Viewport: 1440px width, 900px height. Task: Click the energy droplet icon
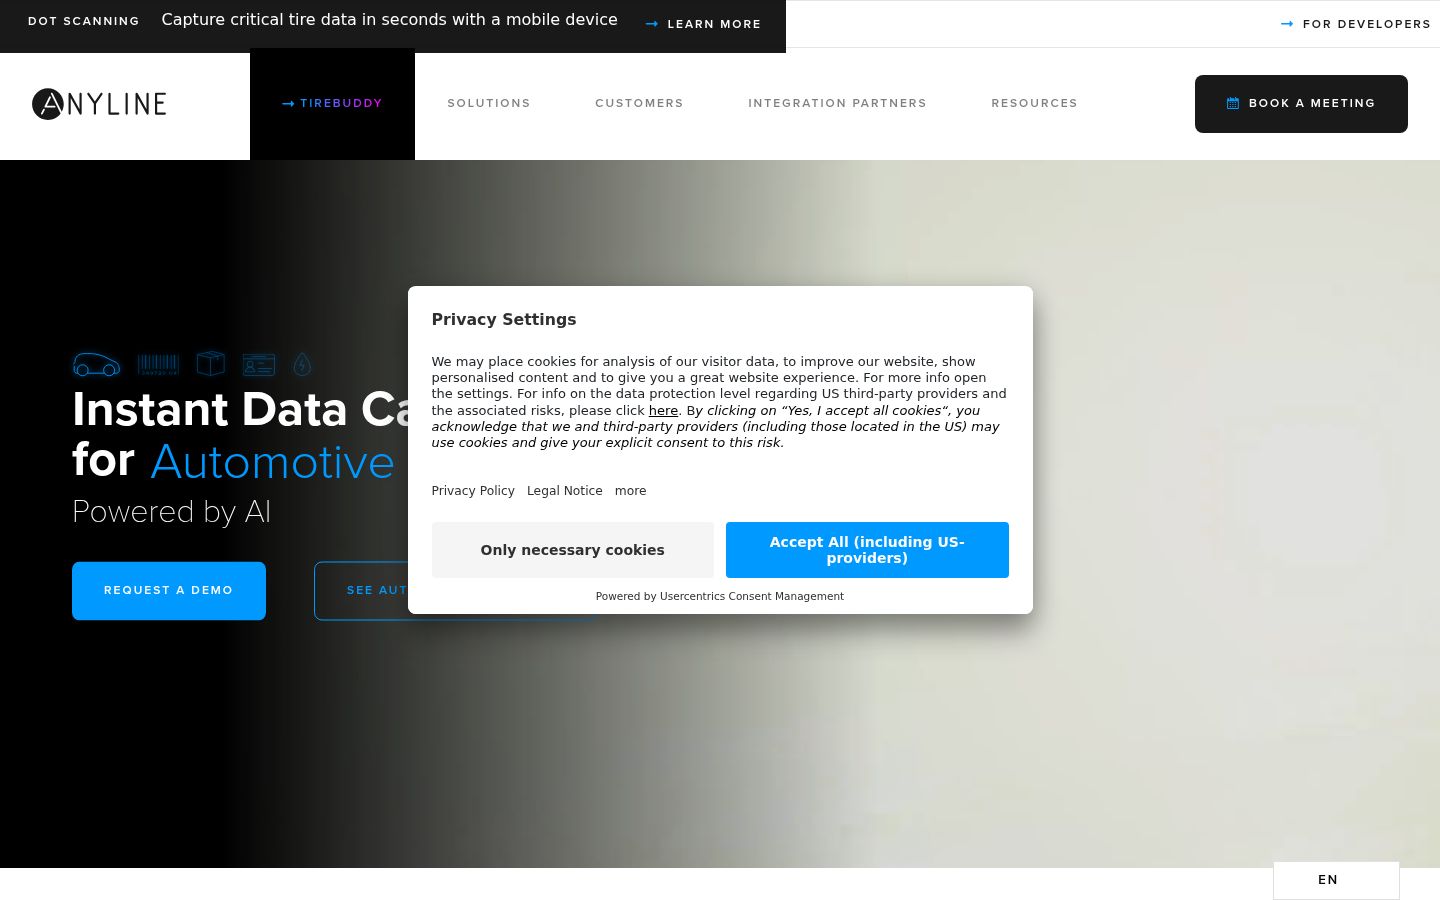(302, 365)
